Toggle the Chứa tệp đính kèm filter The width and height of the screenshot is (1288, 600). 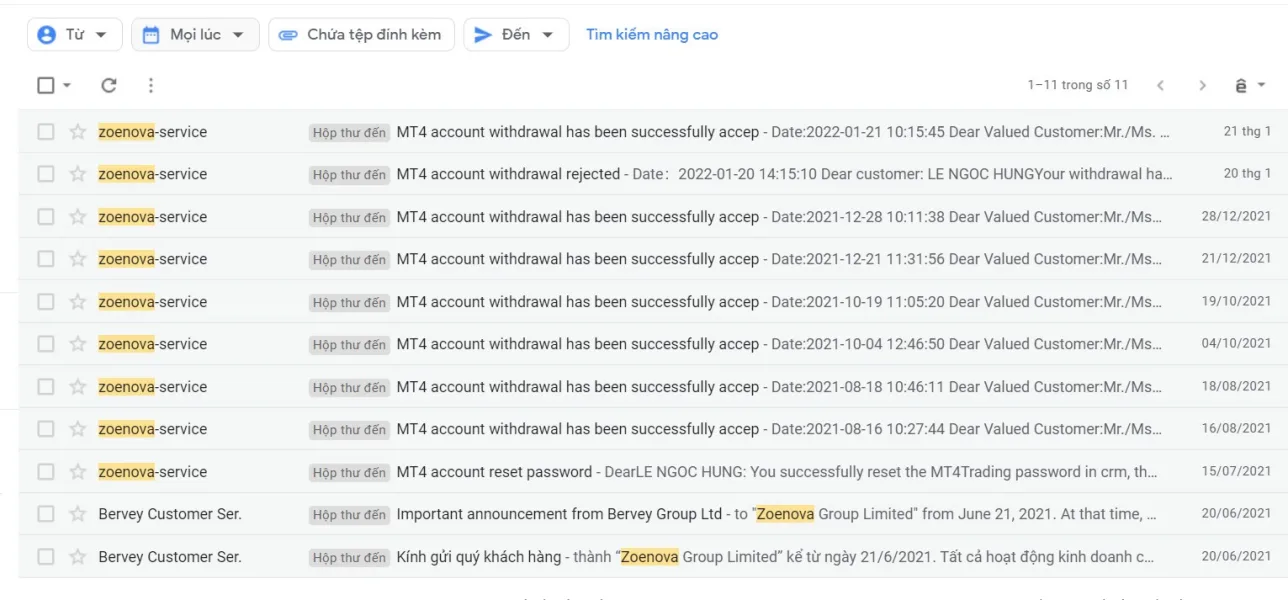click(361, 35)
